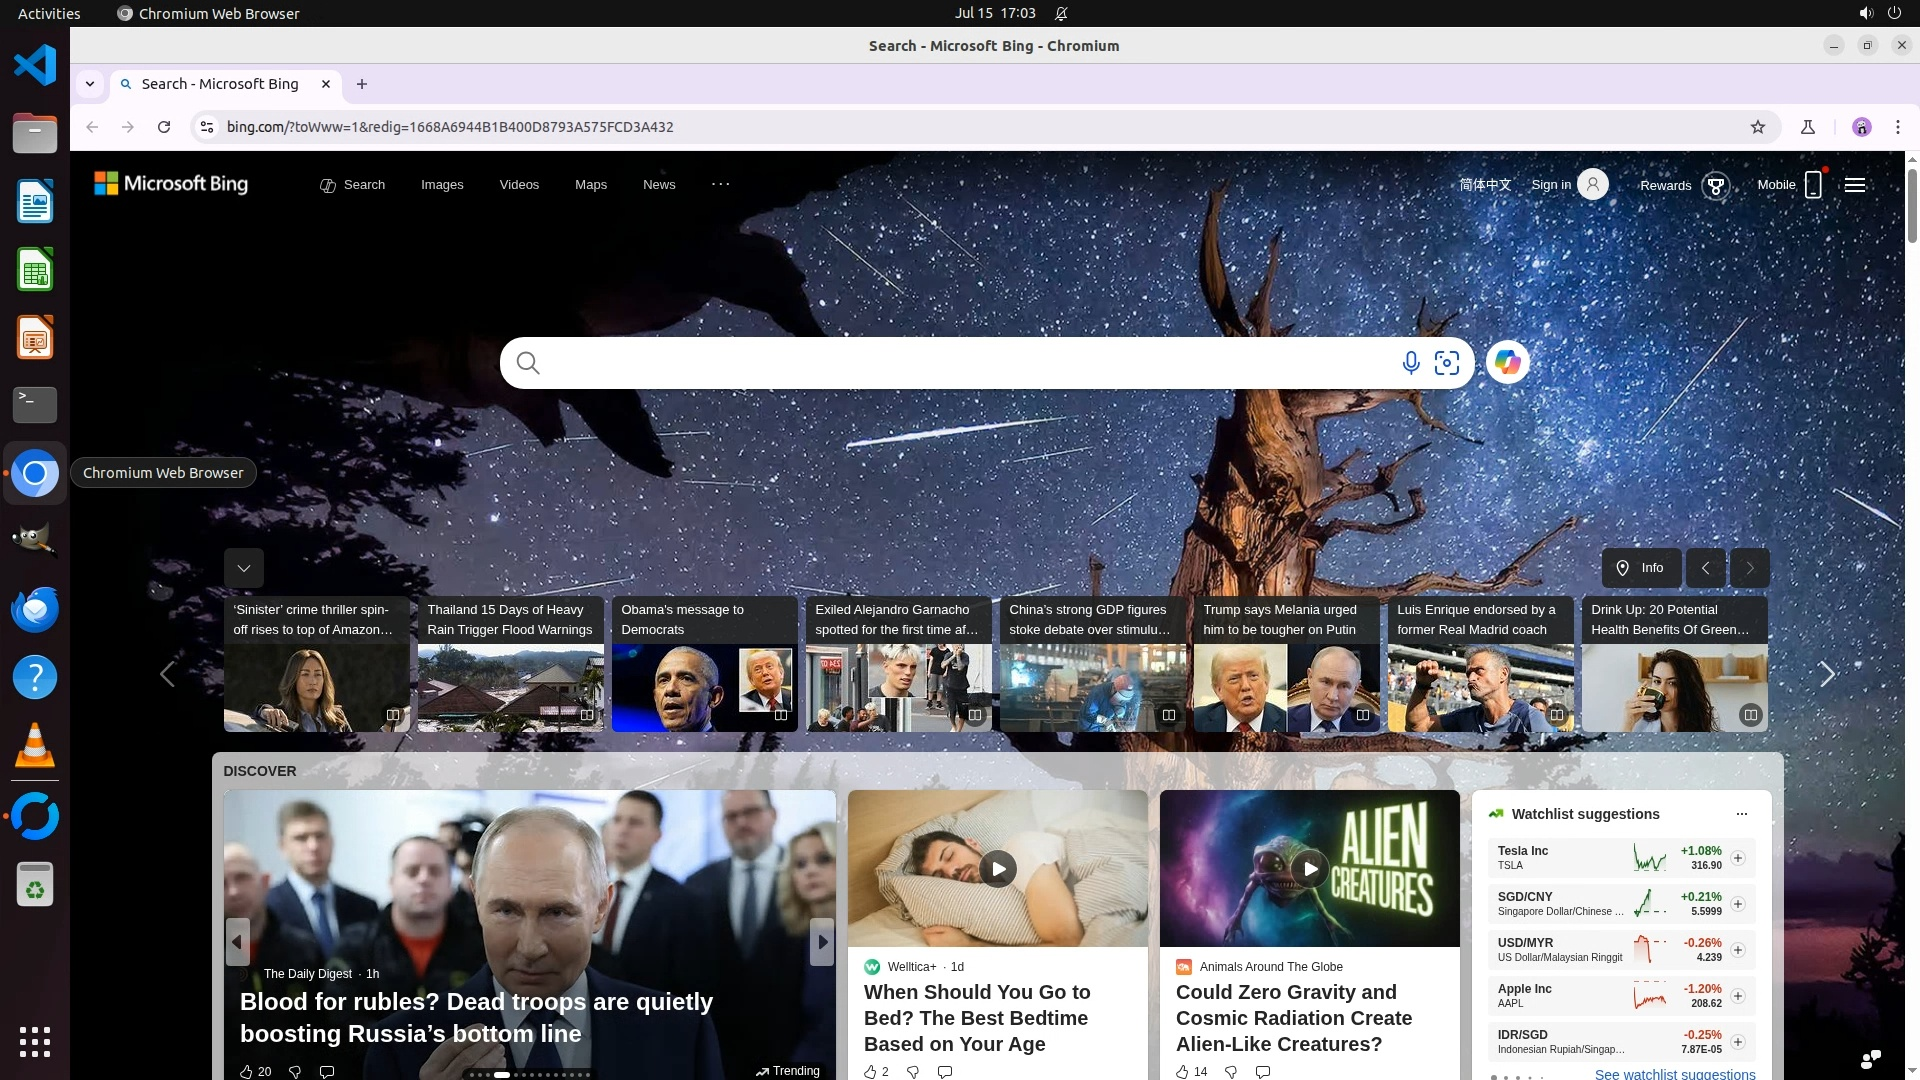Play the Alien Creatures video

pyautogui.click(x=1309, y=868)
